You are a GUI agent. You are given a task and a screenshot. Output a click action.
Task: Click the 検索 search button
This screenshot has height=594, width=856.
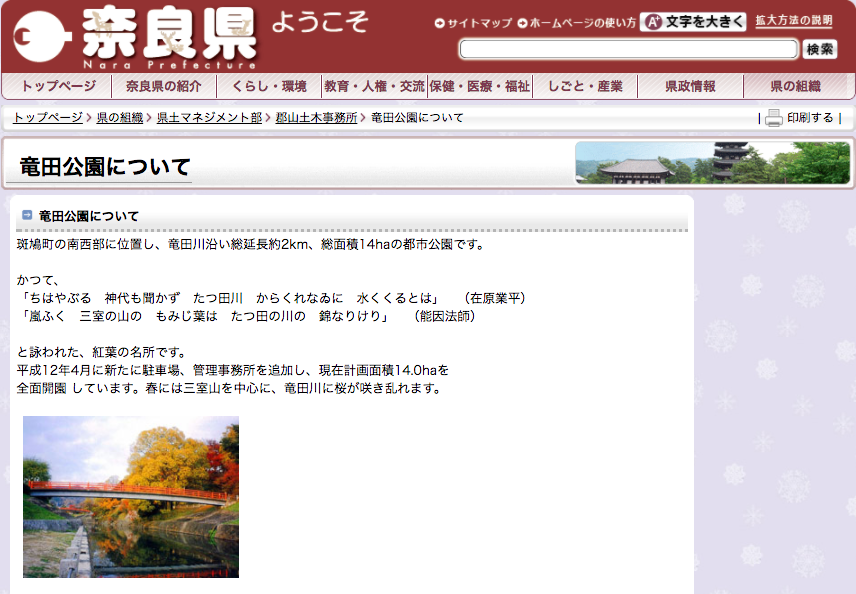[x=819, y=49]
